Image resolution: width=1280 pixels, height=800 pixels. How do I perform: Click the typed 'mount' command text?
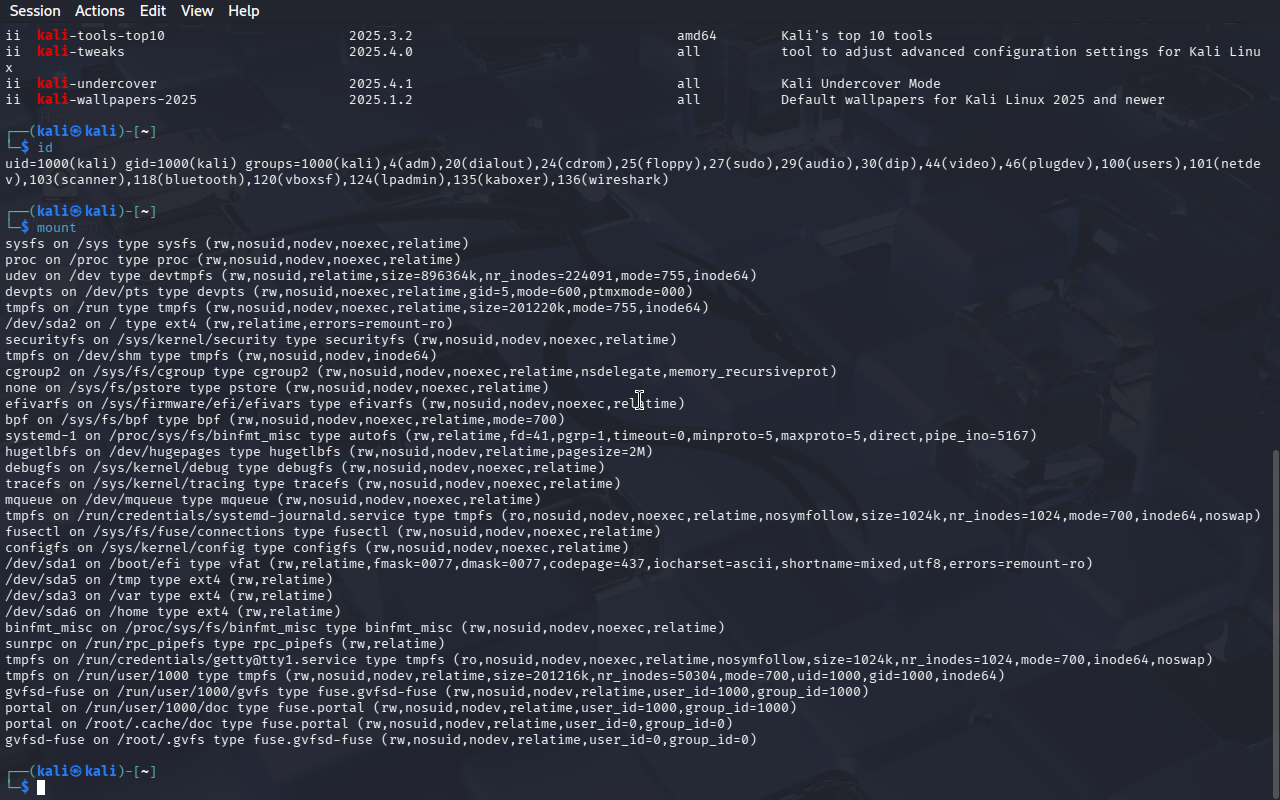tap(57, 228)
